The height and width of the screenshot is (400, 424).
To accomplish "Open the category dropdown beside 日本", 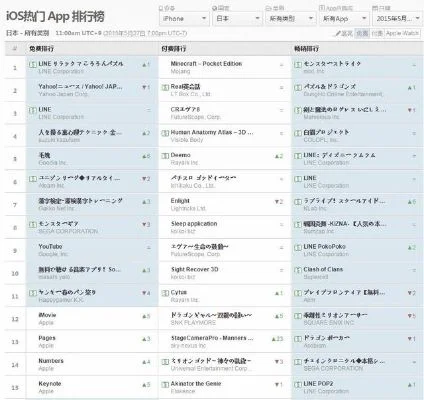I will point(291,19).
